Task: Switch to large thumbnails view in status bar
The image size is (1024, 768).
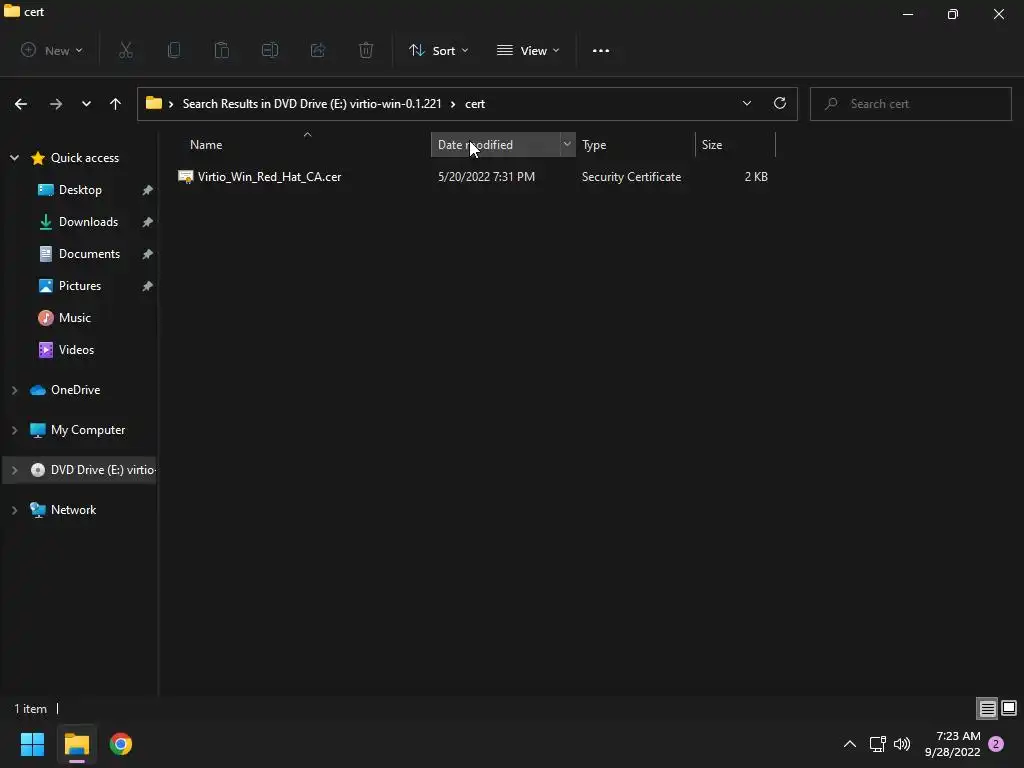Action: [x=1009, y=708]
